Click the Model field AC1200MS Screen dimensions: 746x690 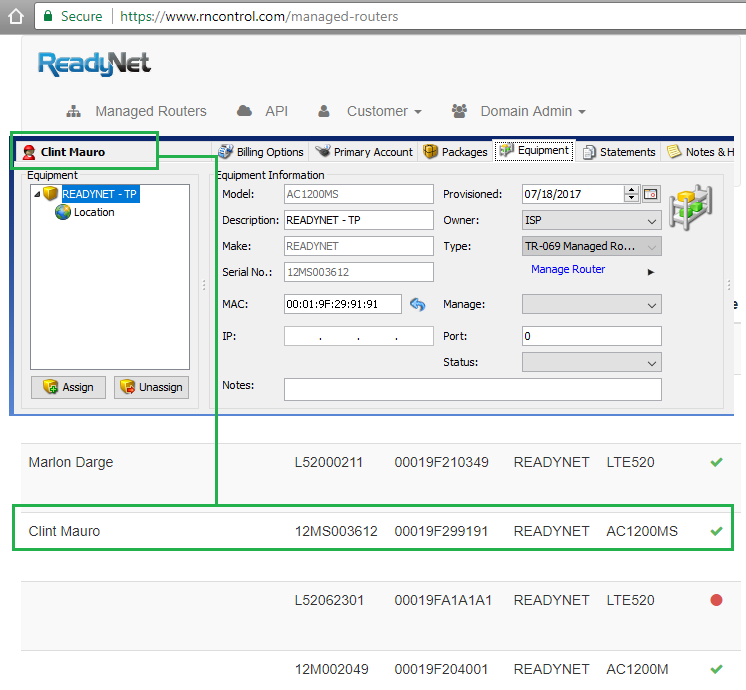359,194
